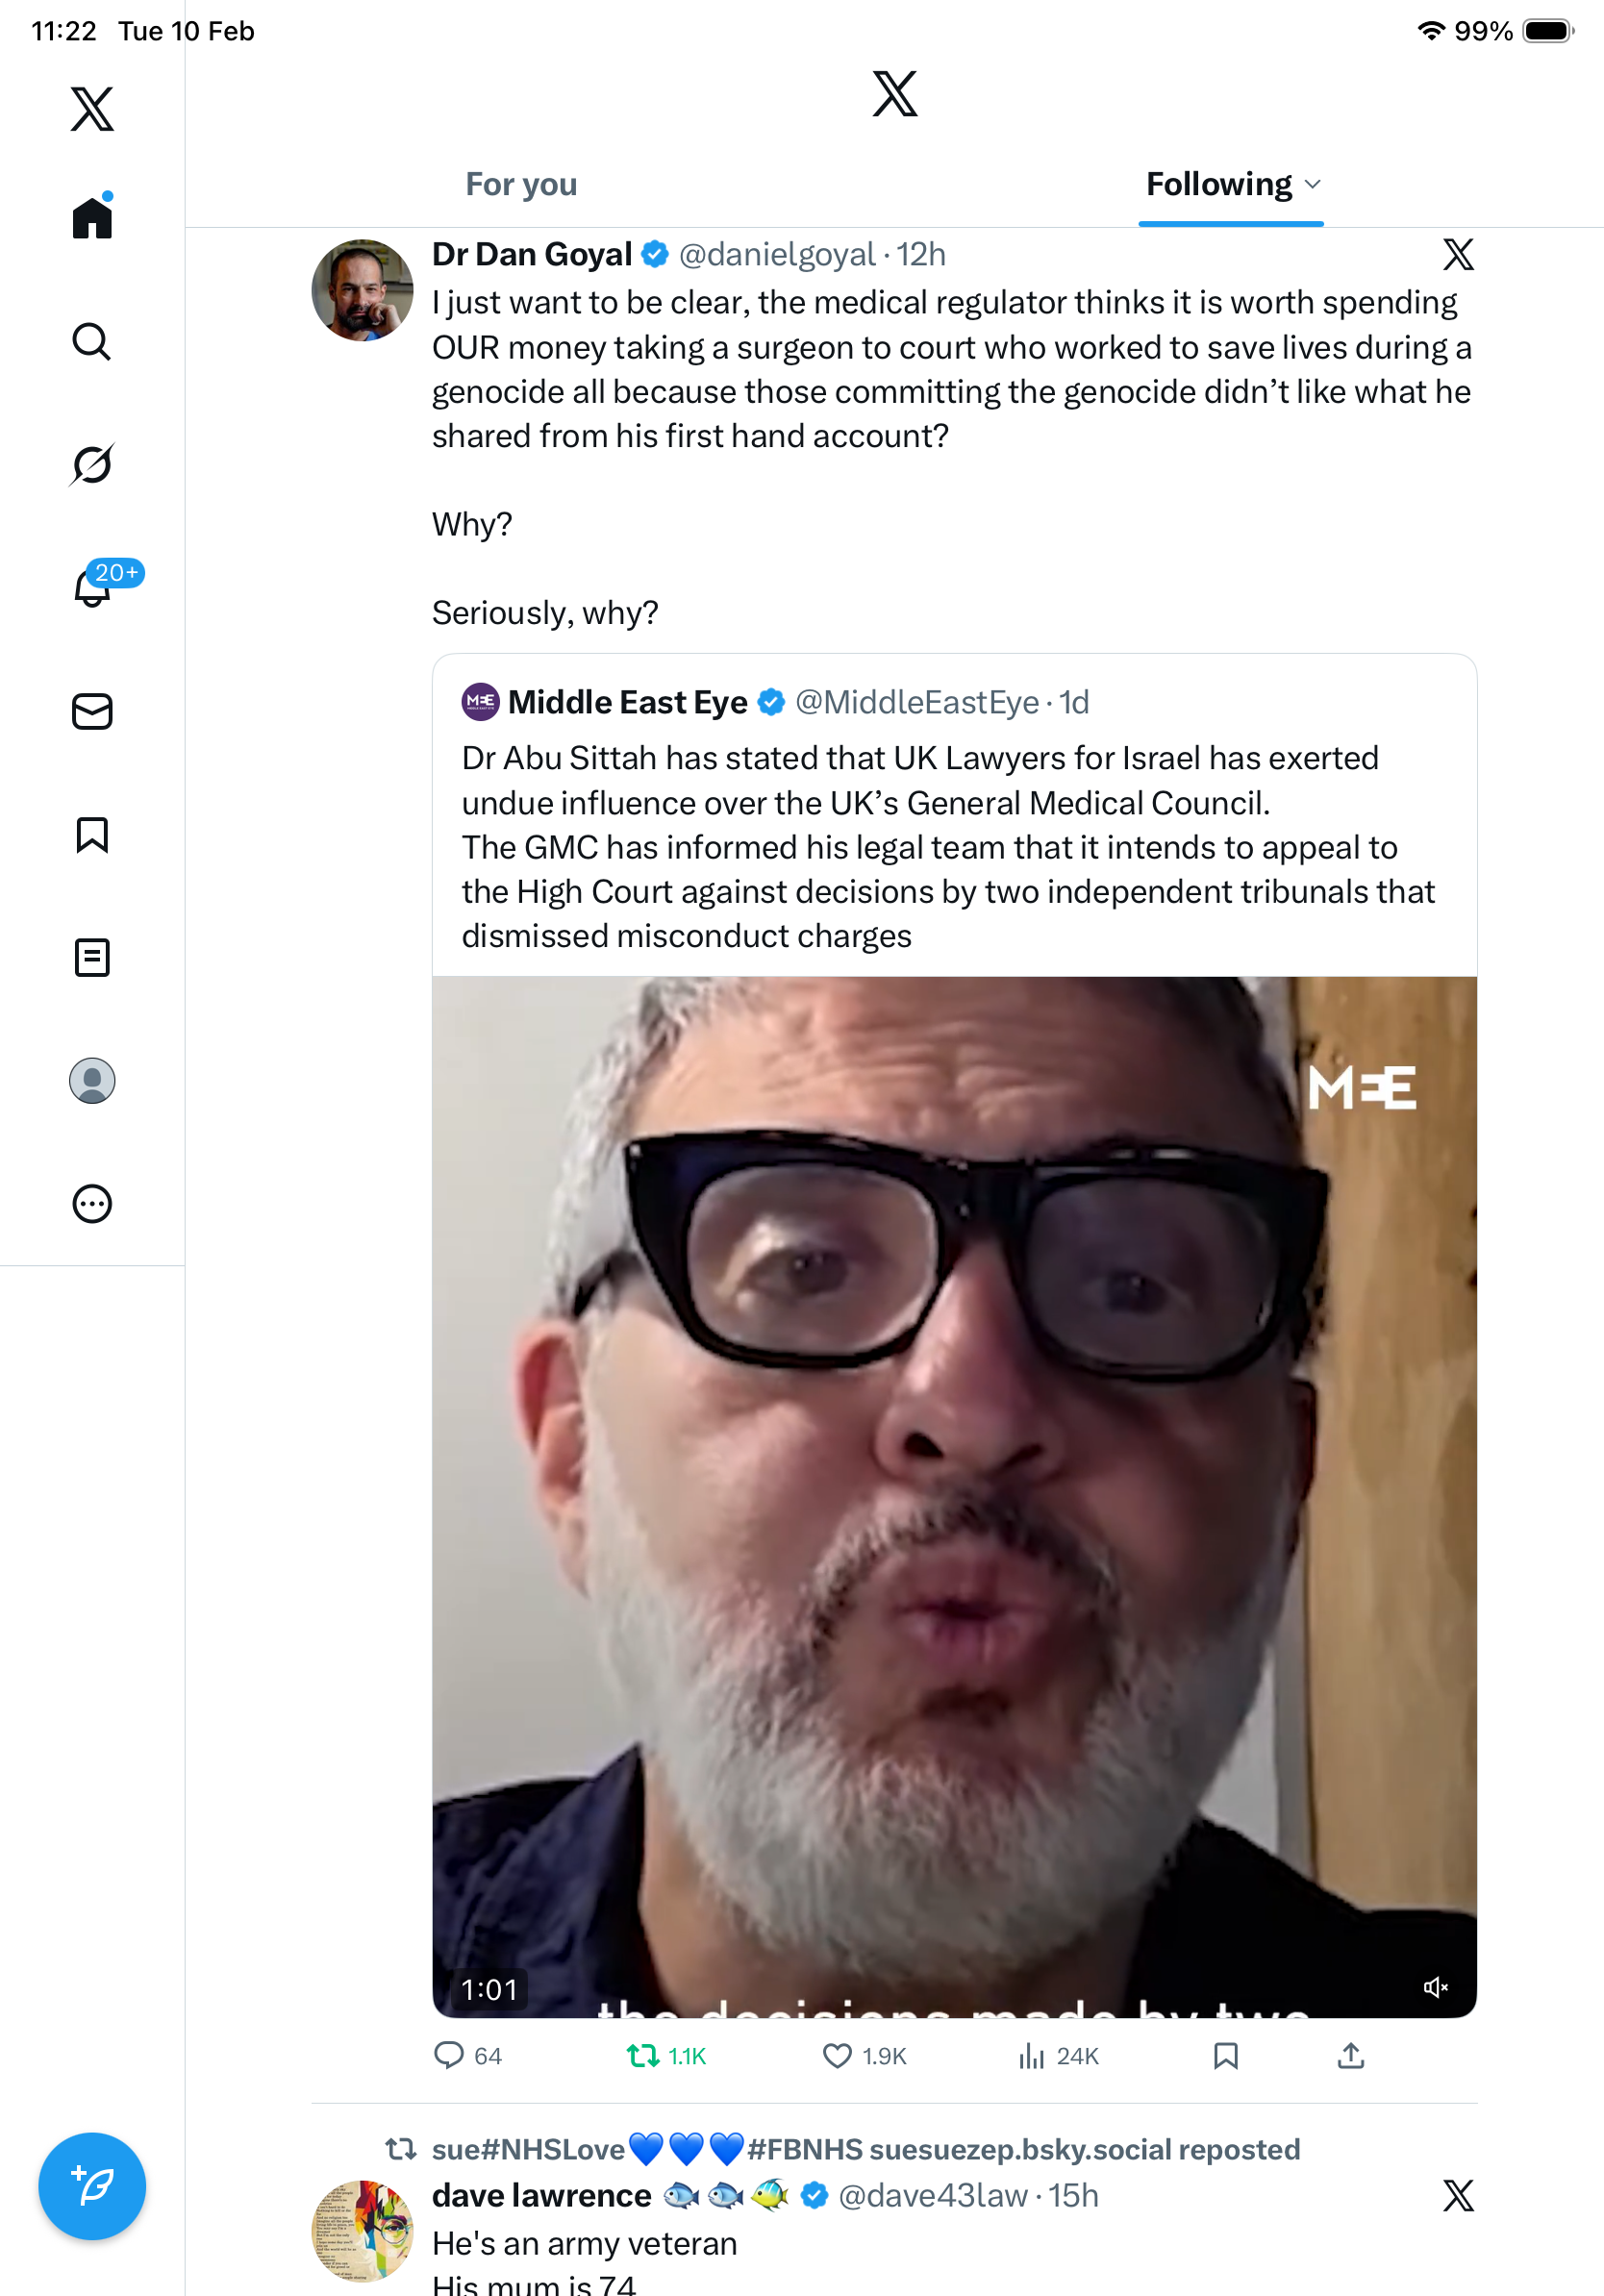This screenshot has height=2296, width=1604.
Task: Unmute the Middle East Eye video
Action: click(1435, 1988)
